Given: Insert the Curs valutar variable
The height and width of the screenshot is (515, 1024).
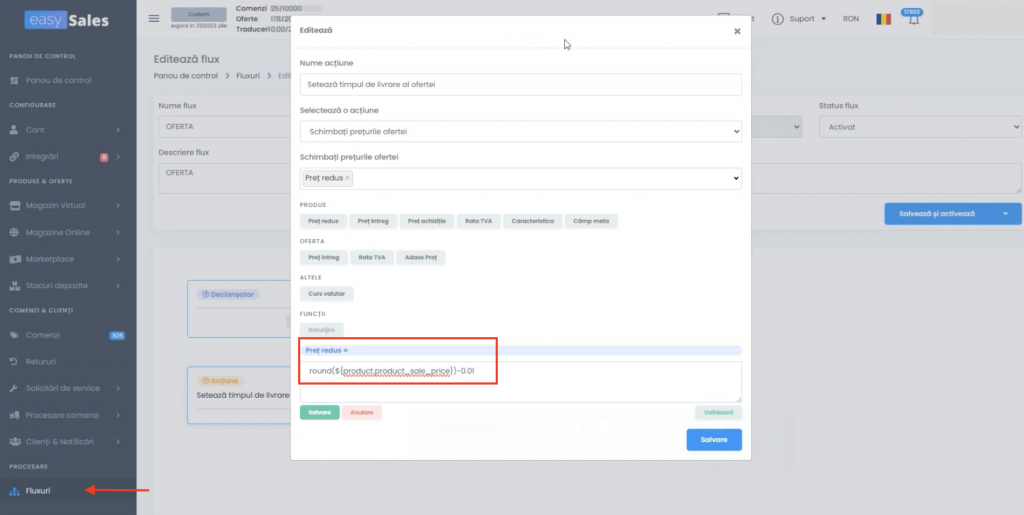Looking at the screenshot, I should pos(326,294).
